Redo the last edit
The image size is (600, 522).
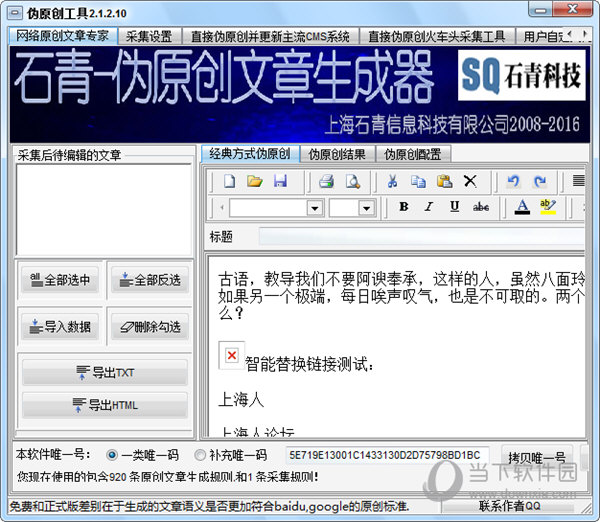[540, 181]
